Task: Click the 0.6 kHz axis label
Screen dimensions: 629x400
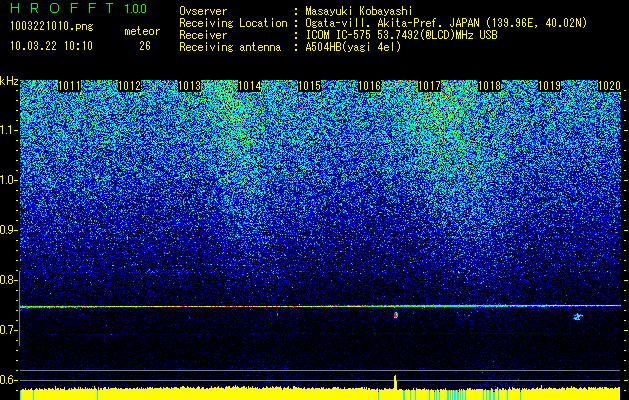Action: tap(9, 380)
